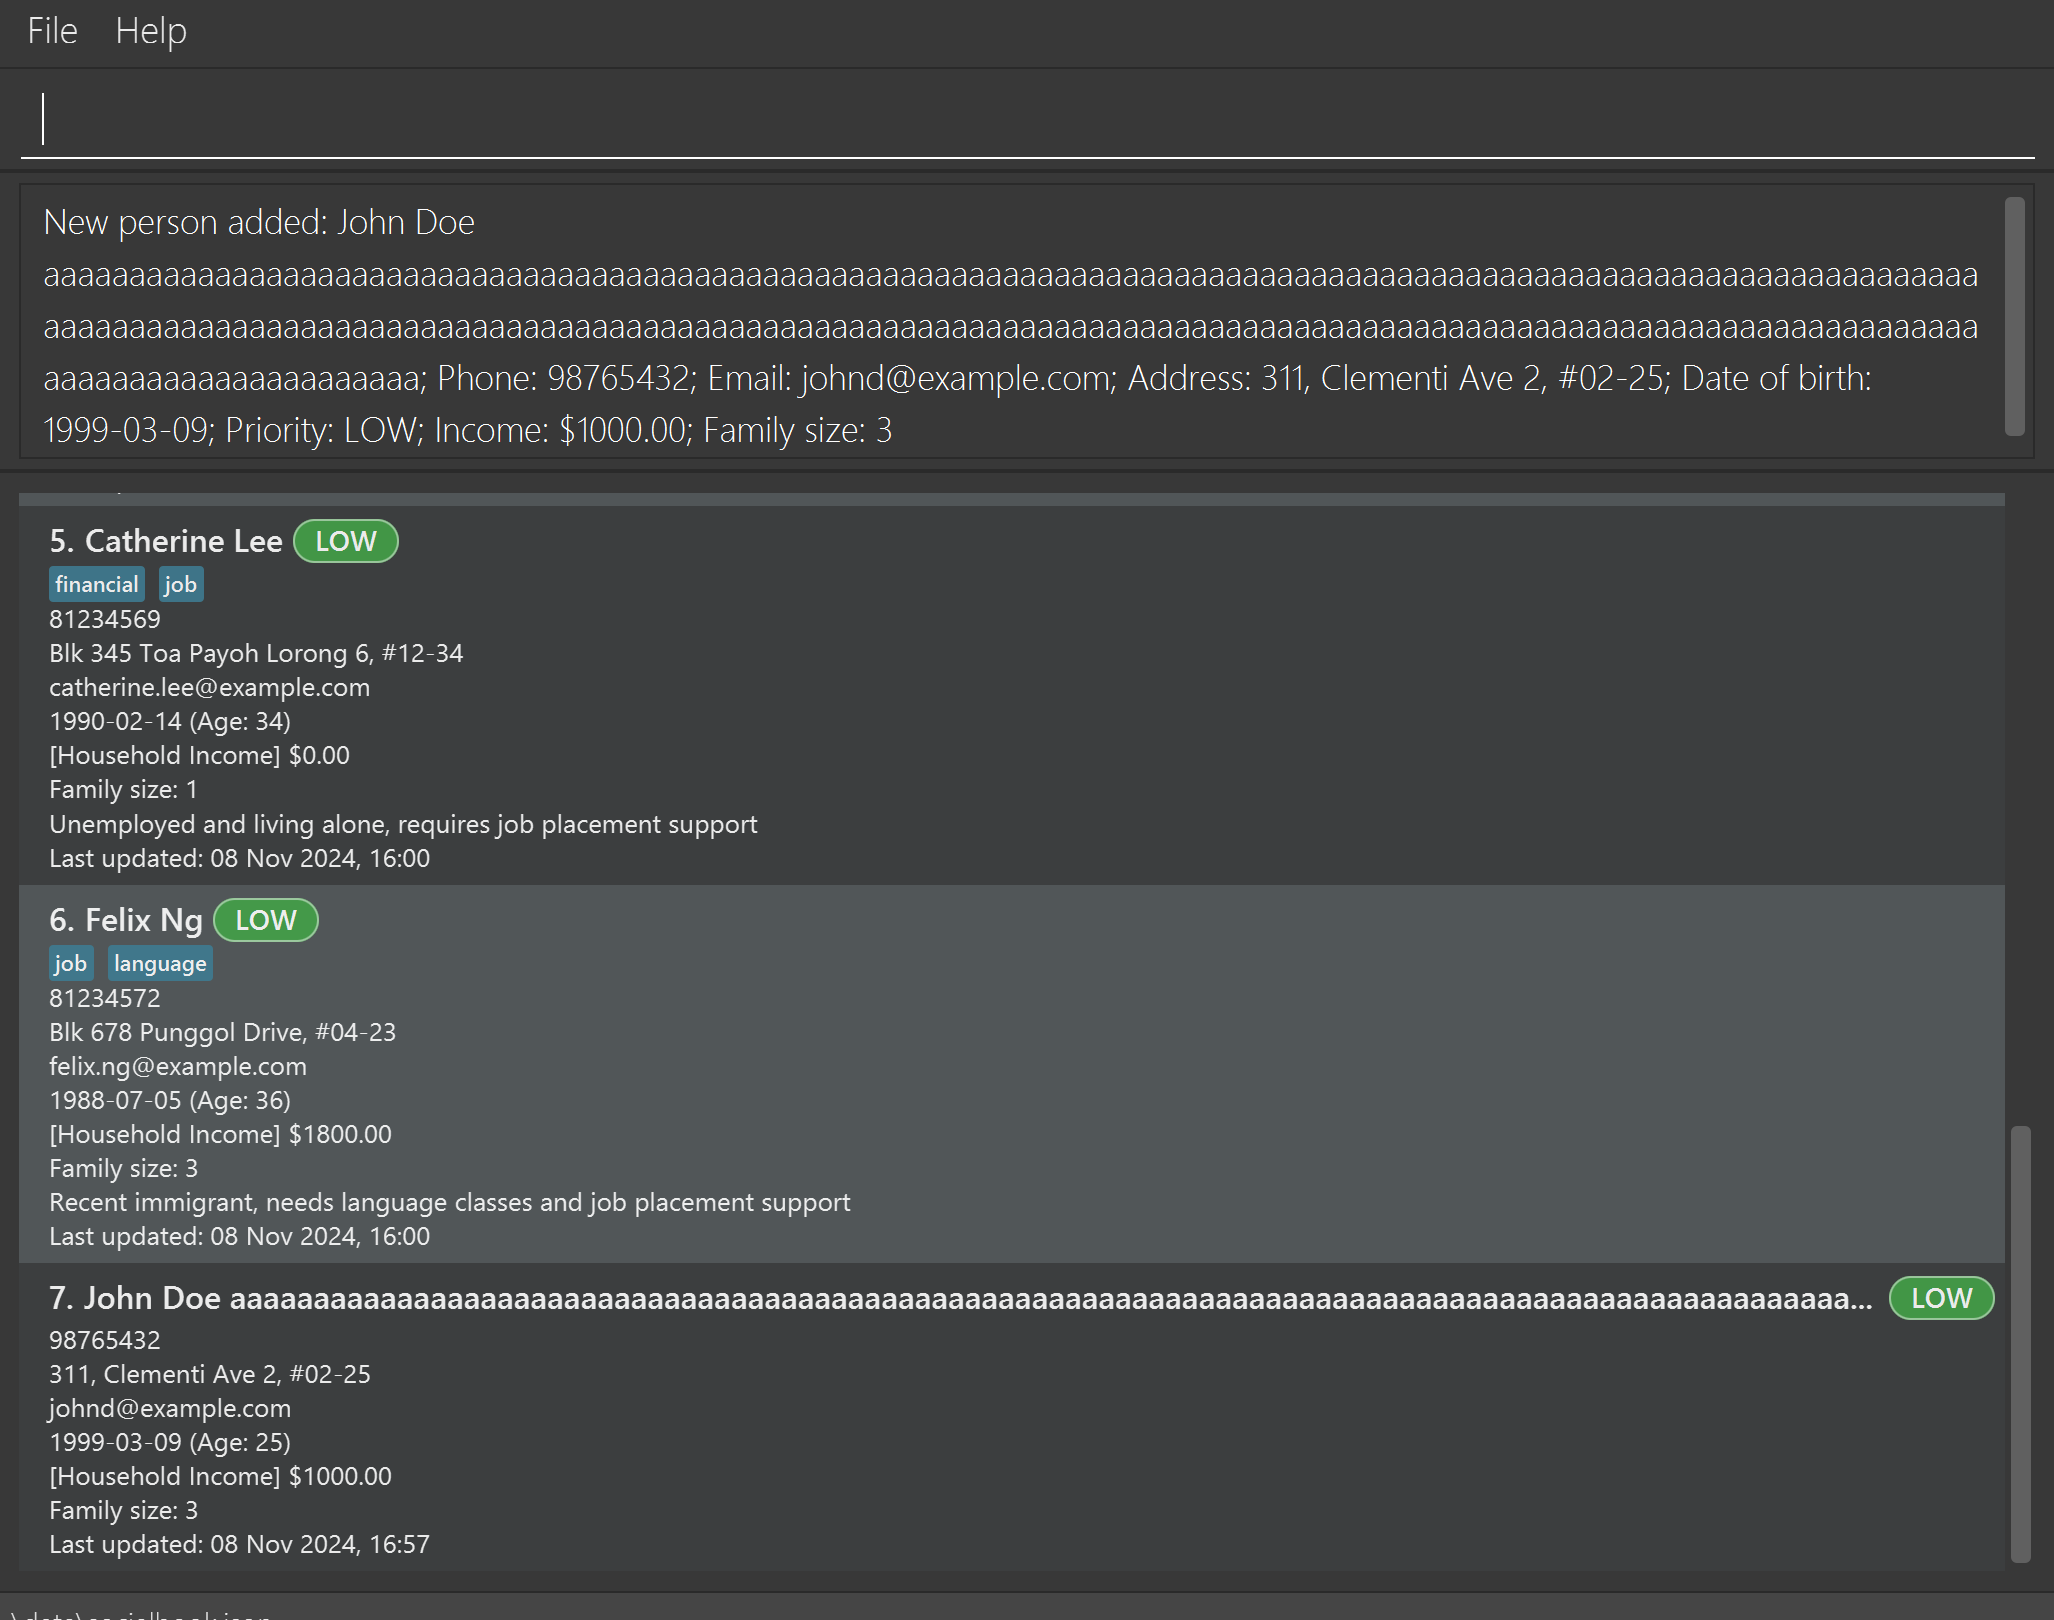Click the person list scrollbar thumb
Viewport: 2054px width, 1620px height.
coord(2020,1342)
